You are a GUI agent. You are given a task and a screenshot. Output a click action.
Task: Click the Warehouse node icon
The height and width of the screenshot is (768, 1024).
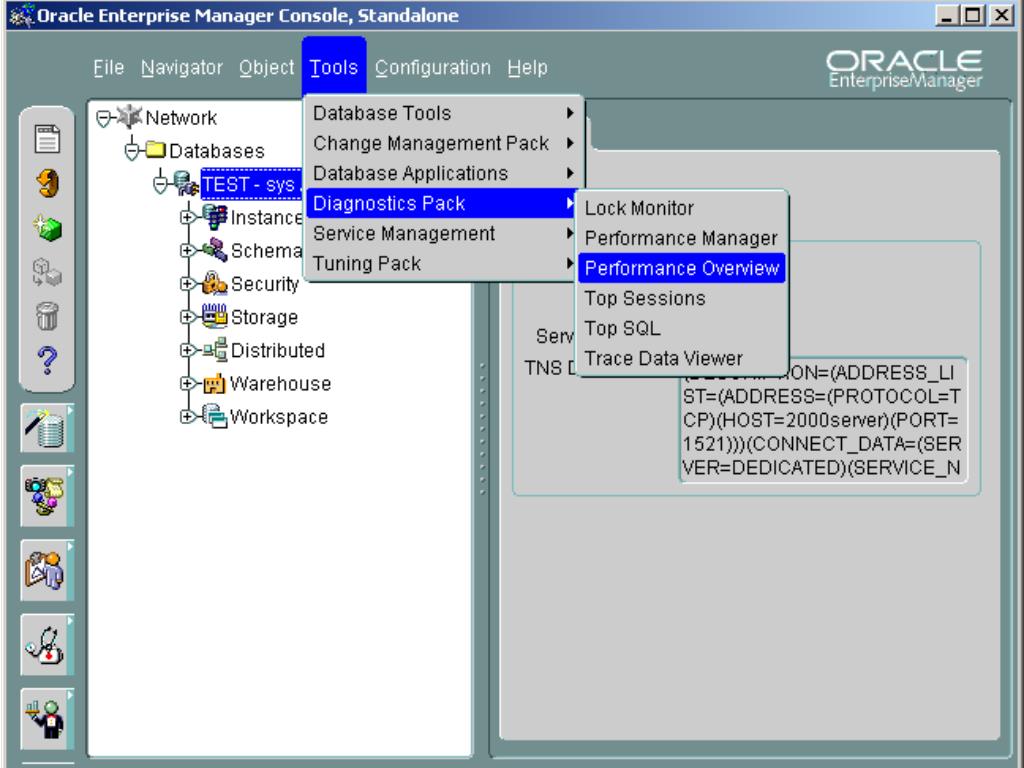[215, 383]
